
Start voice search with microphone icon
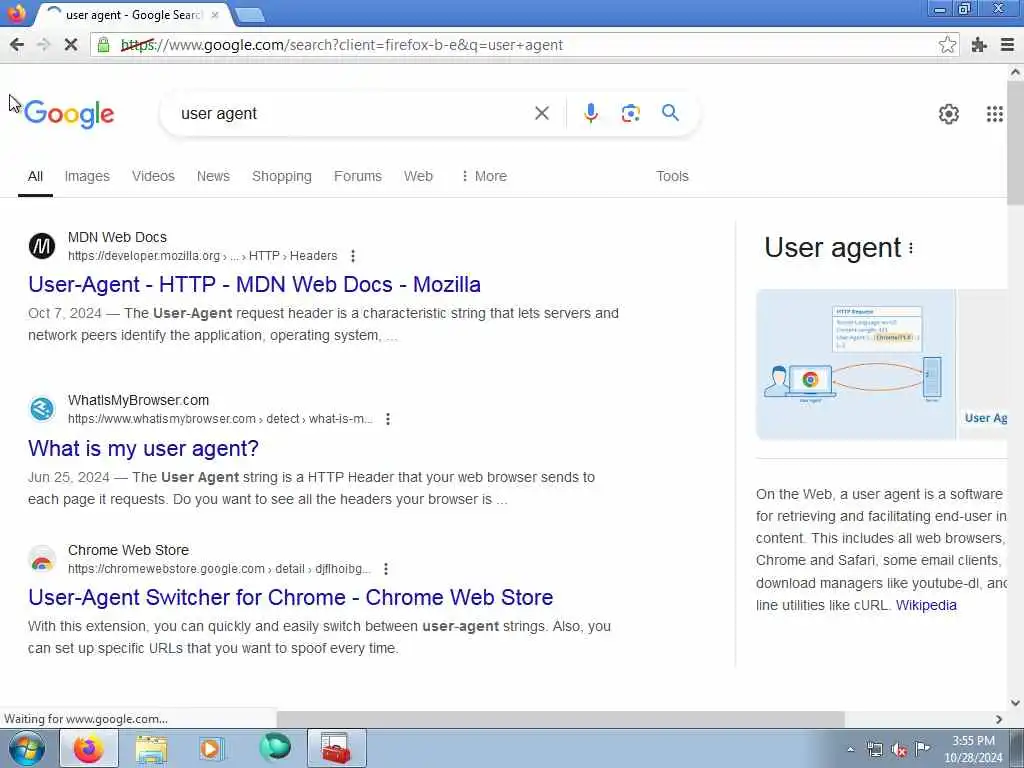[590, 113]
